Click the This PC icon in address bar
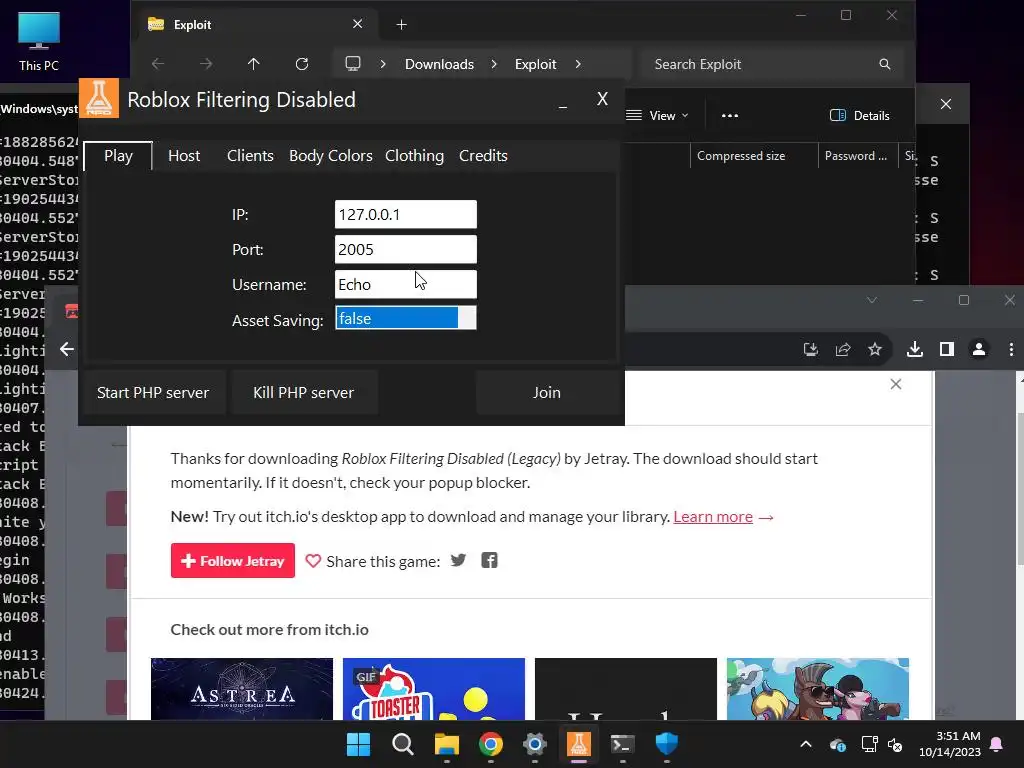1024x768 pixels. 353,64
